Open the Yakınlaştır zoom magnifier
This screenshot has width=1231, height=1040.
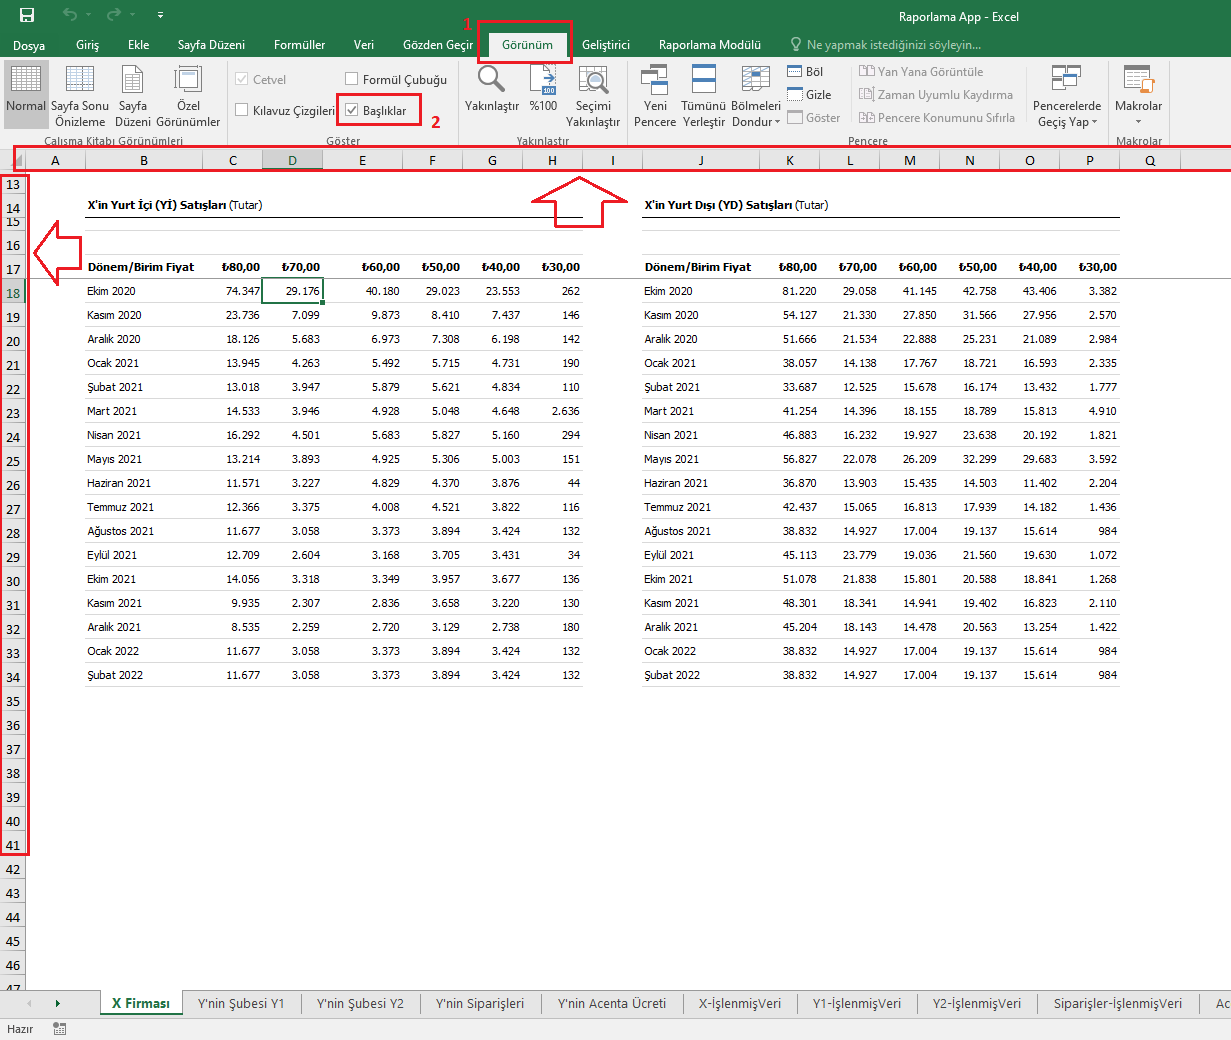[x=491, y=80]
